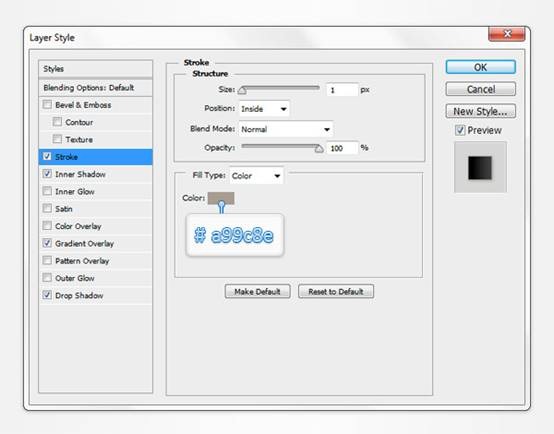Open the Position dropdown

(264, 109)
